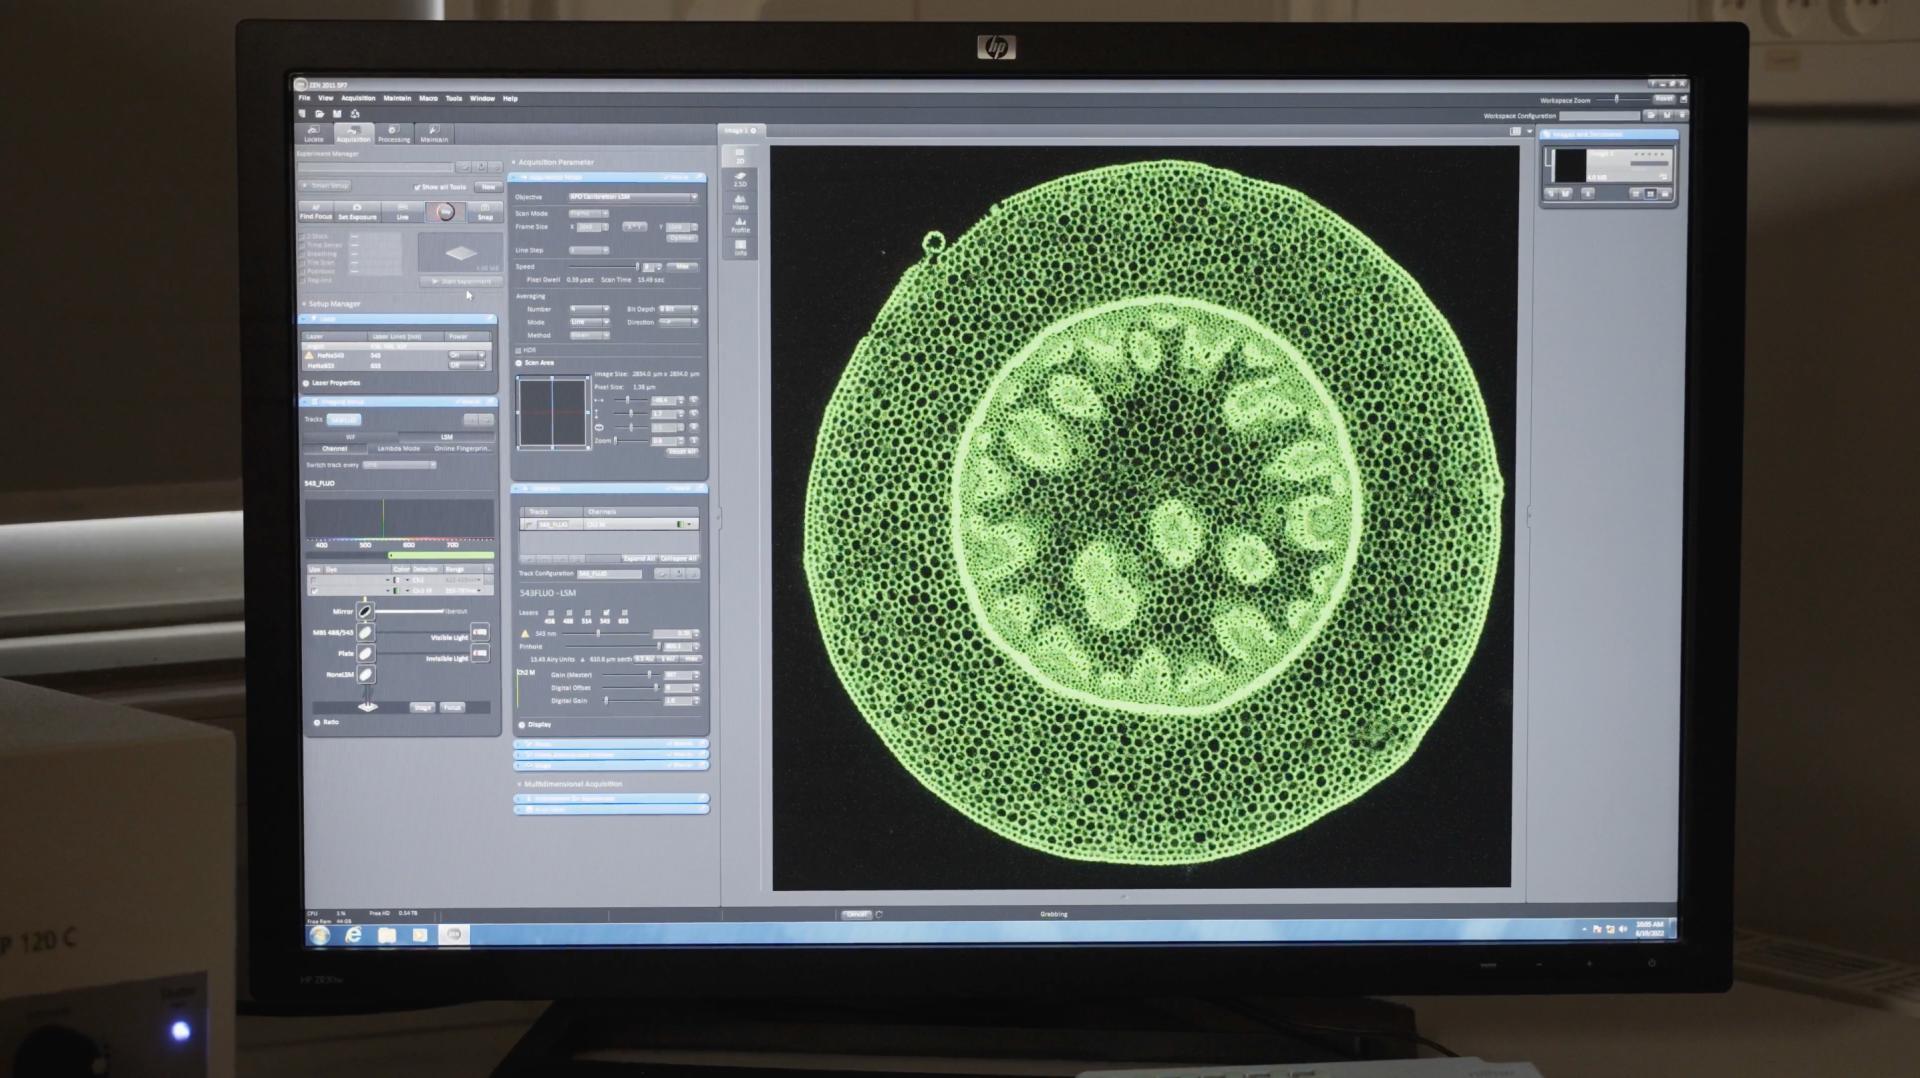Screen dimensions: 1920x1078
Task: Click the Plate beam path icon
Action: [365, 653]
